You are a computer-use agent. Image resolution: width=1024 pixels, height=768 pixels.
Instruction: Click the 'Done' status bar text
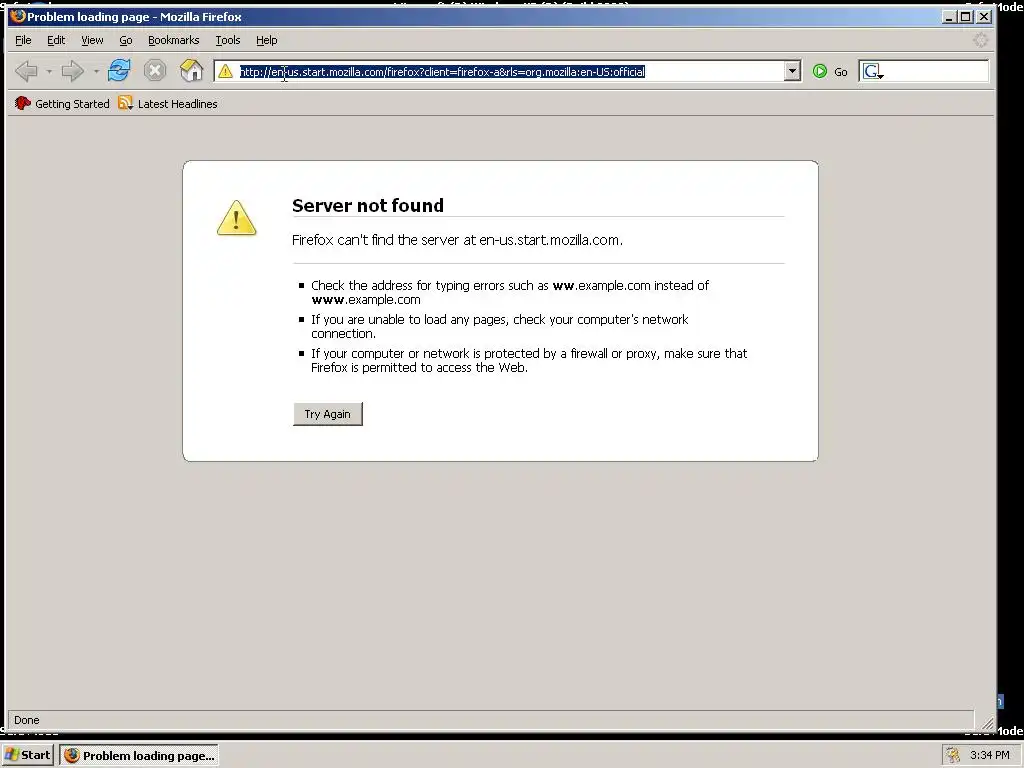coord(27,720)
